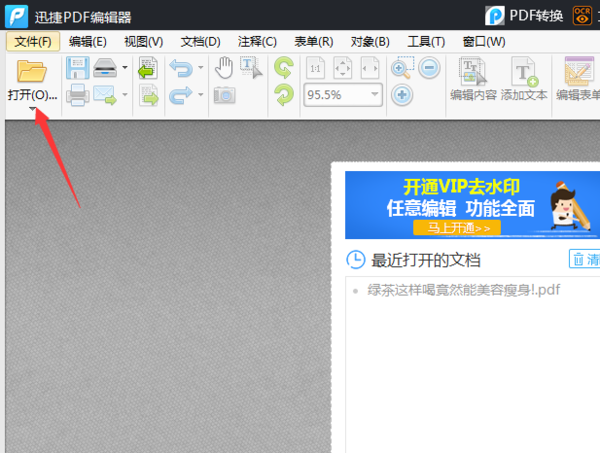The width and height of the screenshot is (600, 453).
Task: Click the clear recent documents trash button
Action: 584,259
